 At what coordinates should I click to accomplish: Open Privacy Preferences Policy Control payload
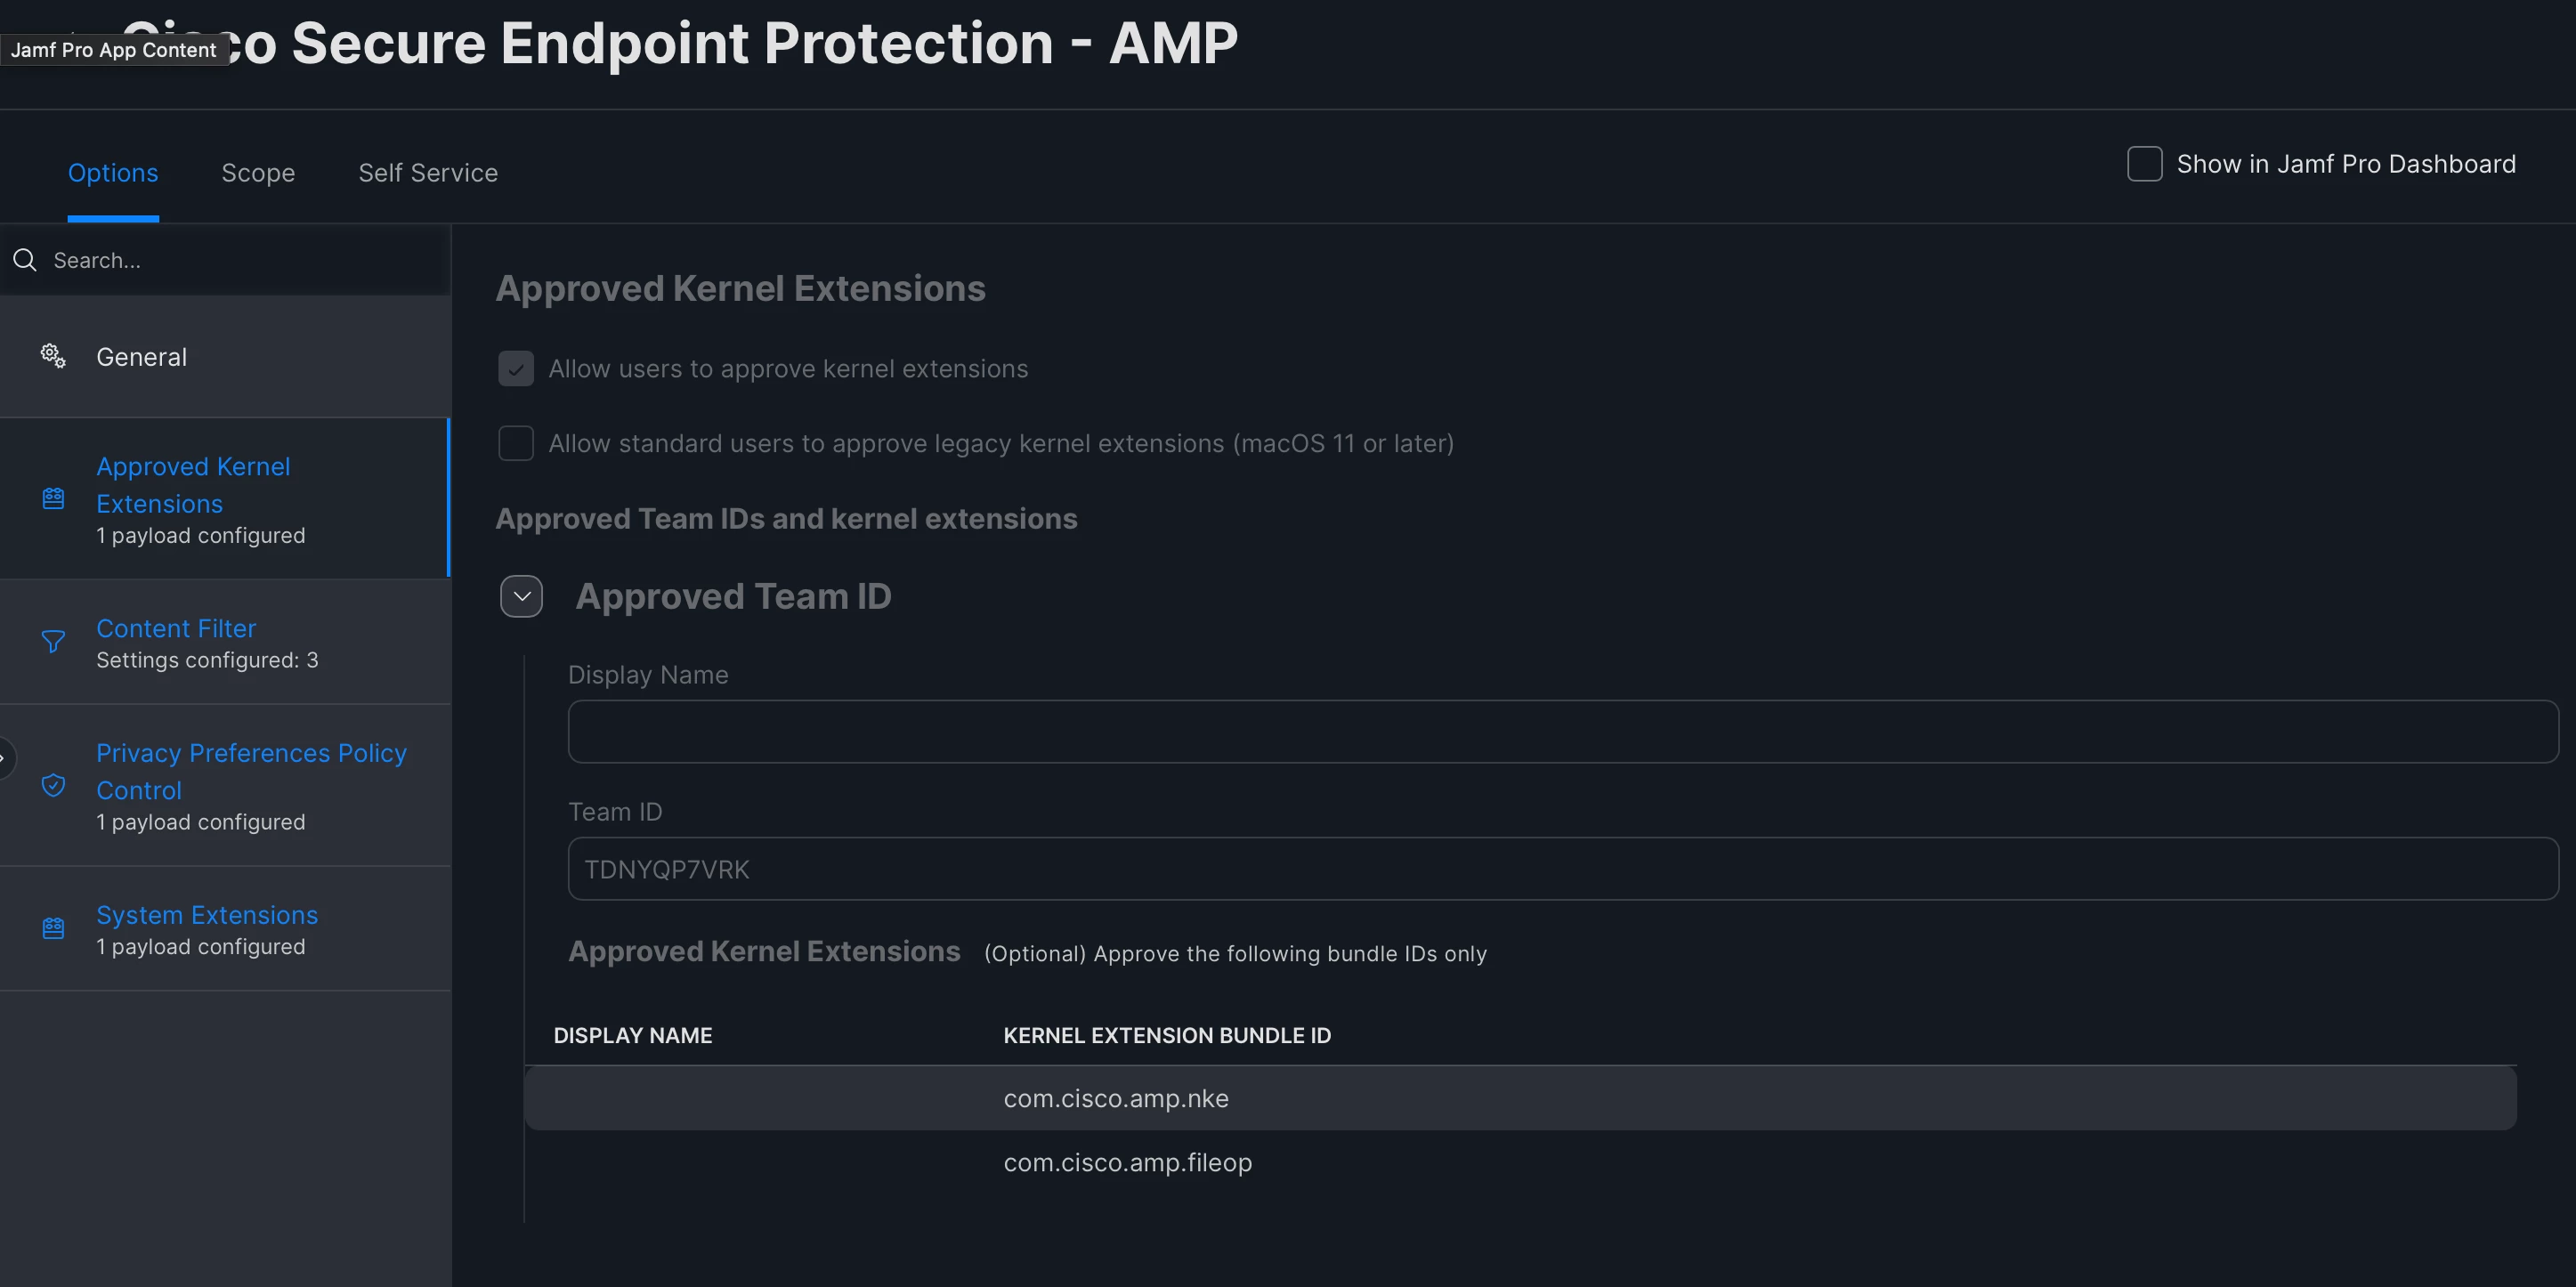(x=225, y=786)
